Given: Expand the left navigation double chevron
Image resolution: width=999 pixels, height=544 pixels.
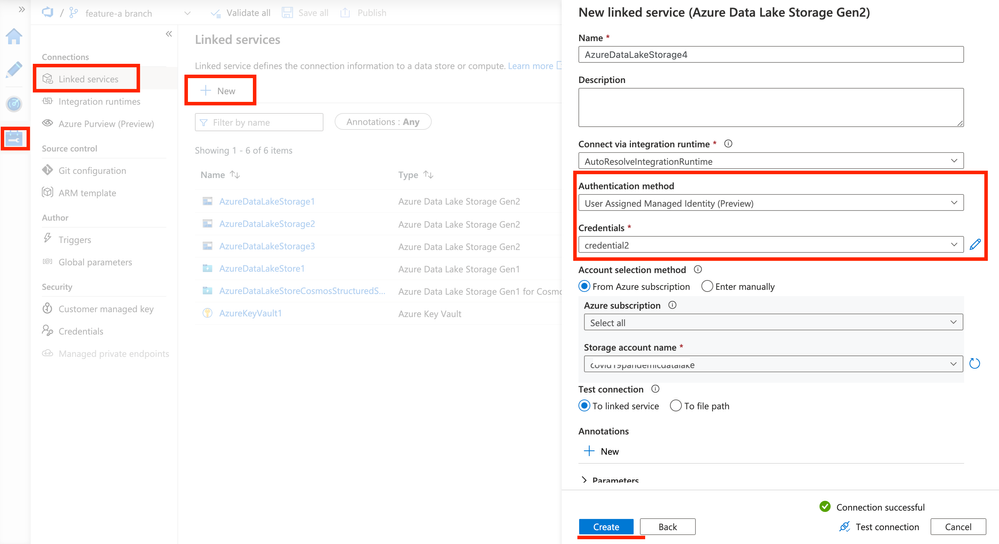Looking at the screenshot, I should (x=22, y=10).
